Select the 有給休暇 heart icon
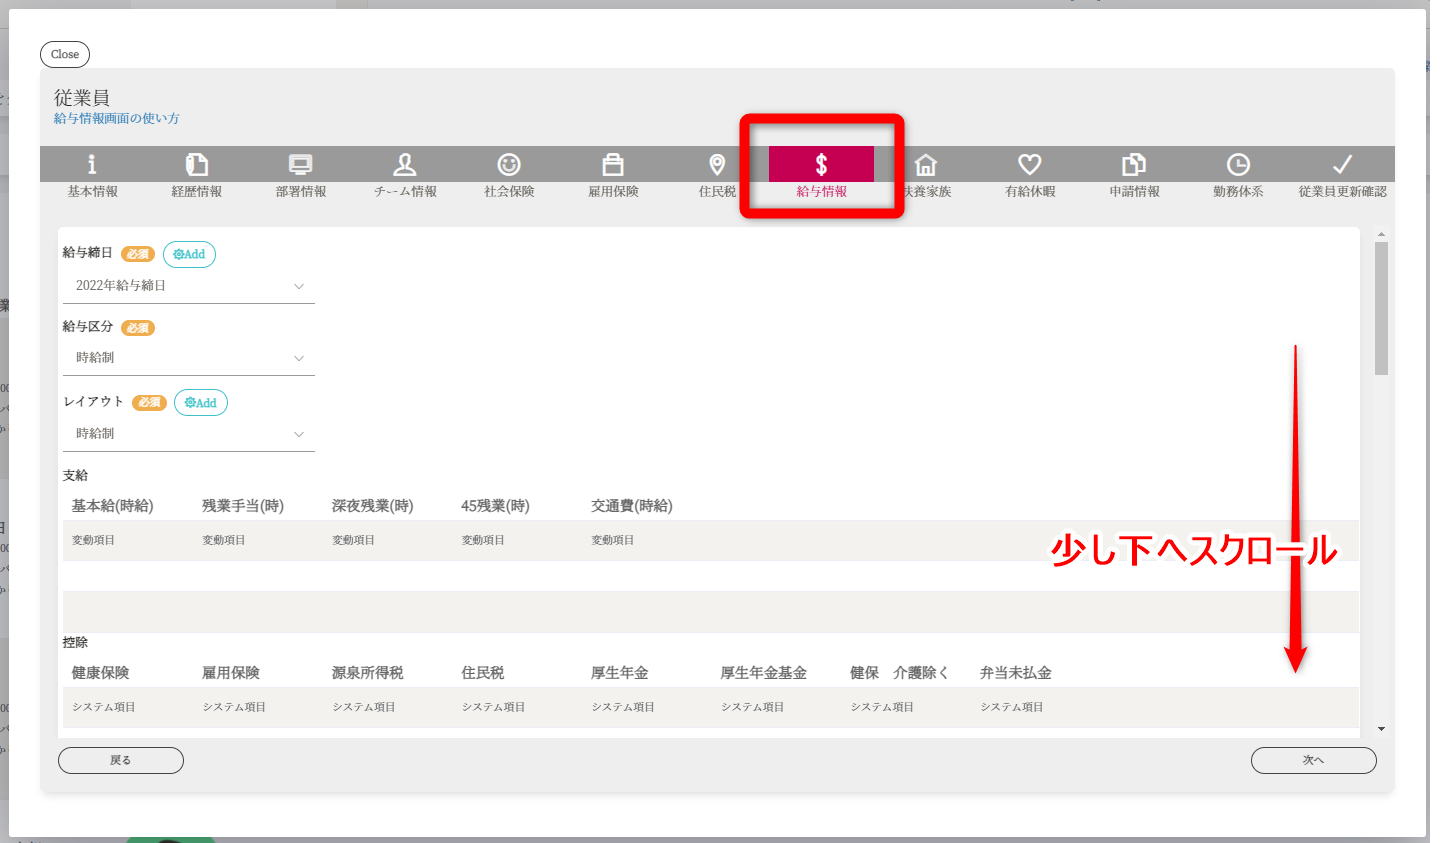1440x843 pixels. pyautogui.click(x=1030, y=165)
